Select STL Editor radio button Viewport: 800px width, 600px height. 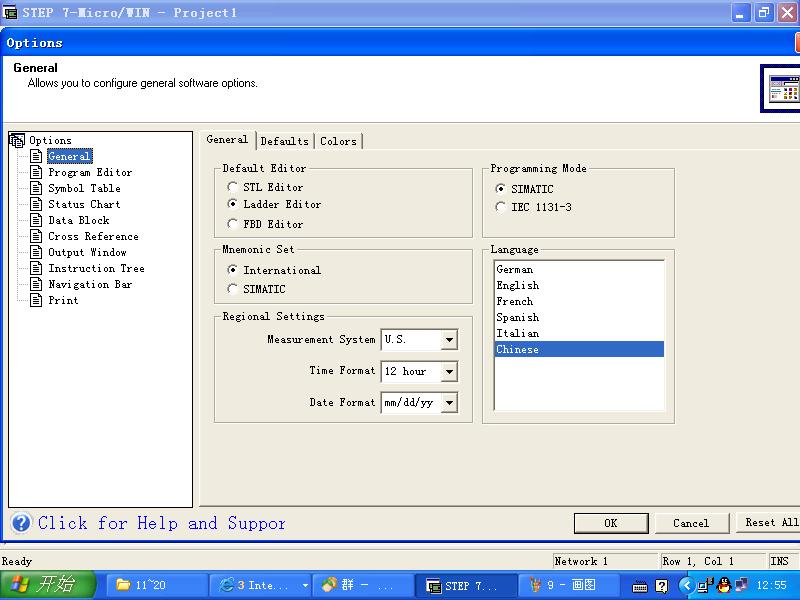point(232,187)
